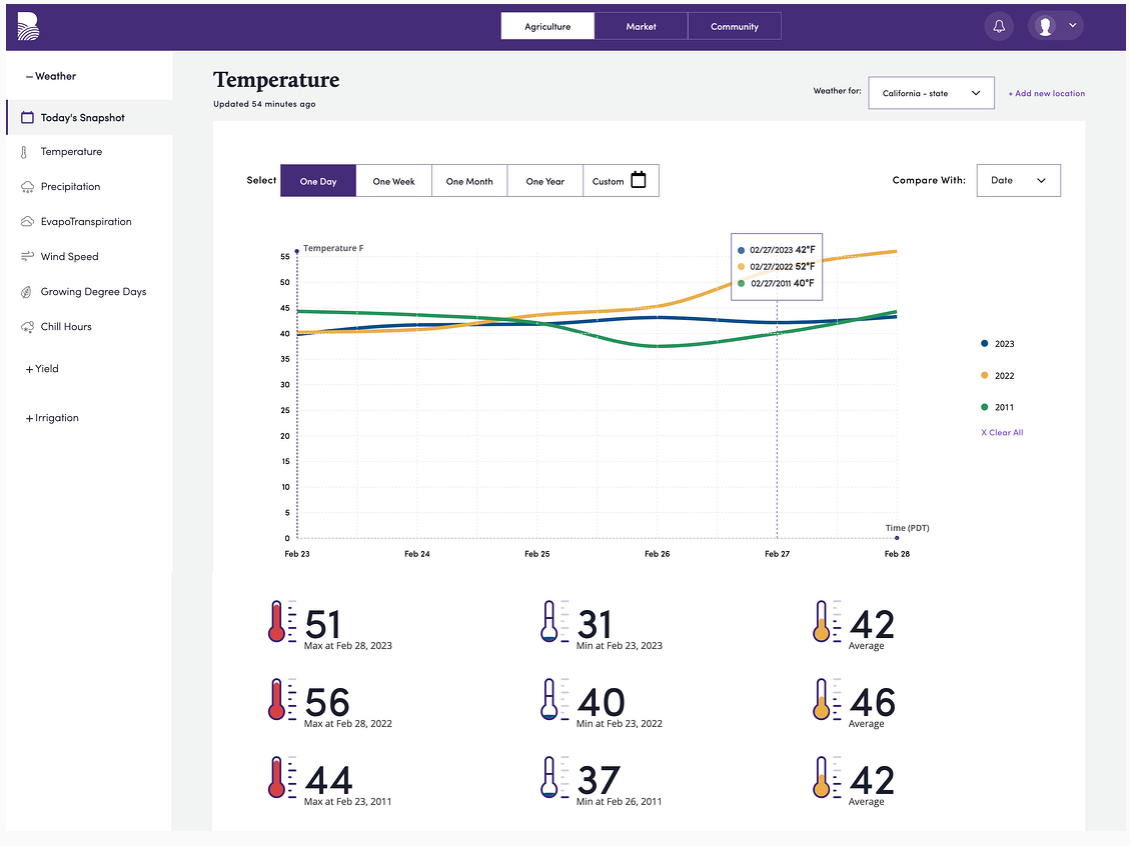The image size is (1130, 846).
Task: Click the rain cloud Precipitation icon
Action: (27, 187)
